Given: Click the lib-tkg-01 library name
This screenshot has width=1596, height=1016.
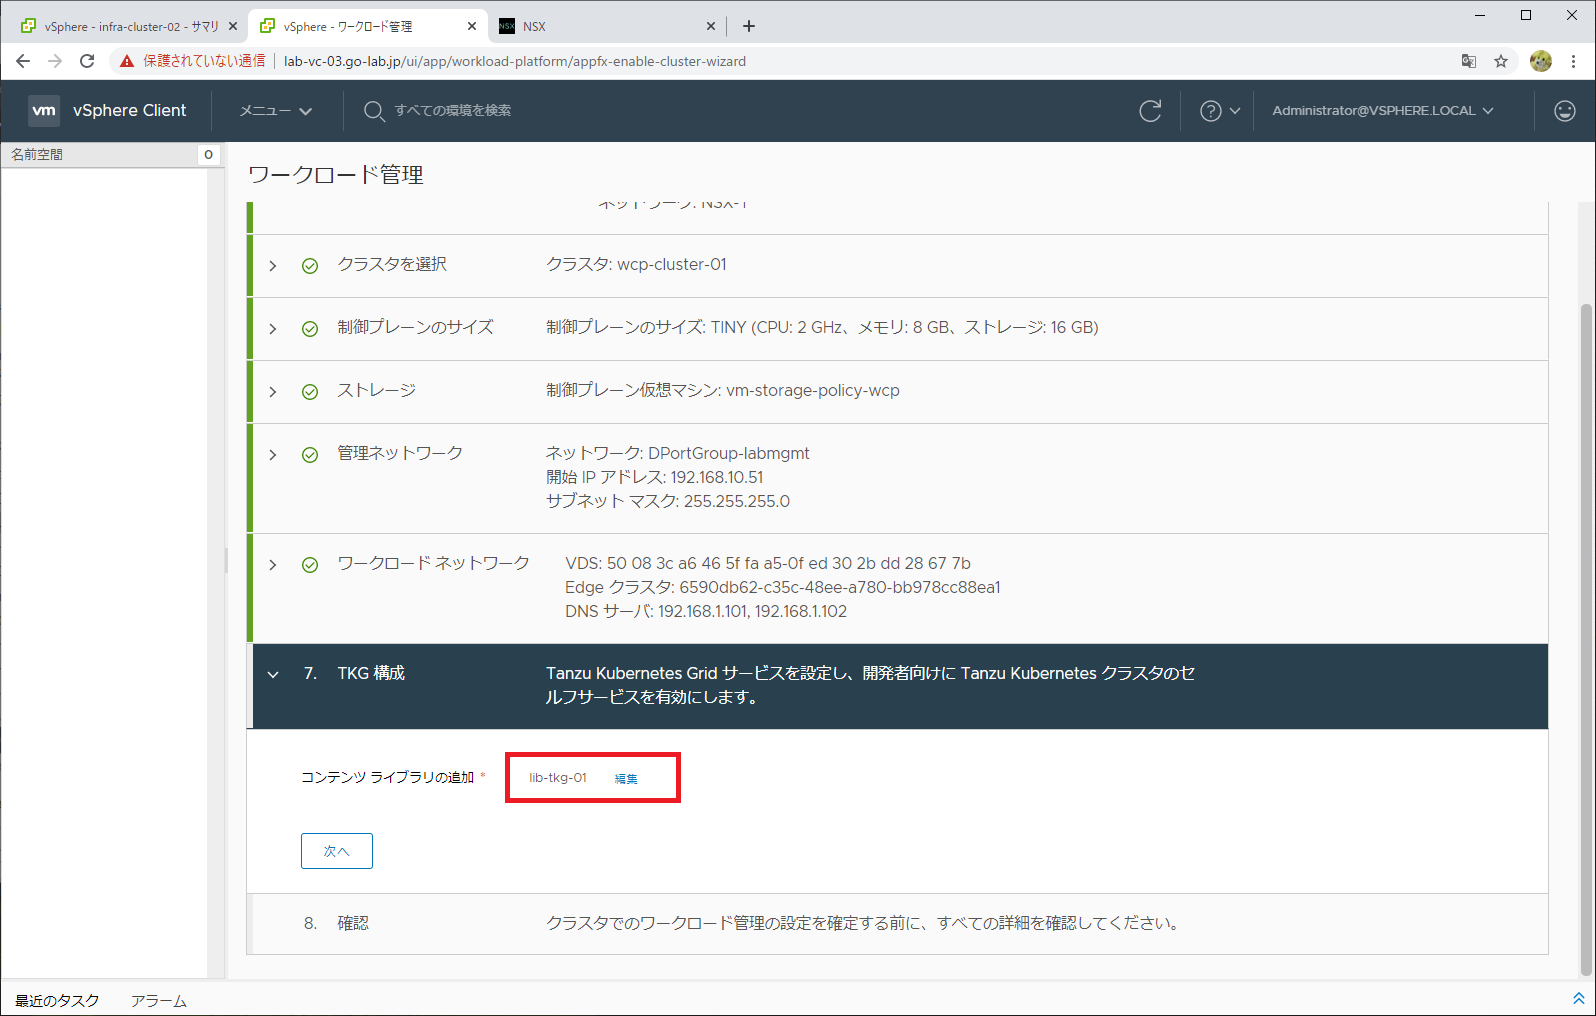Looking at the screenshot, I should (558, 777).
